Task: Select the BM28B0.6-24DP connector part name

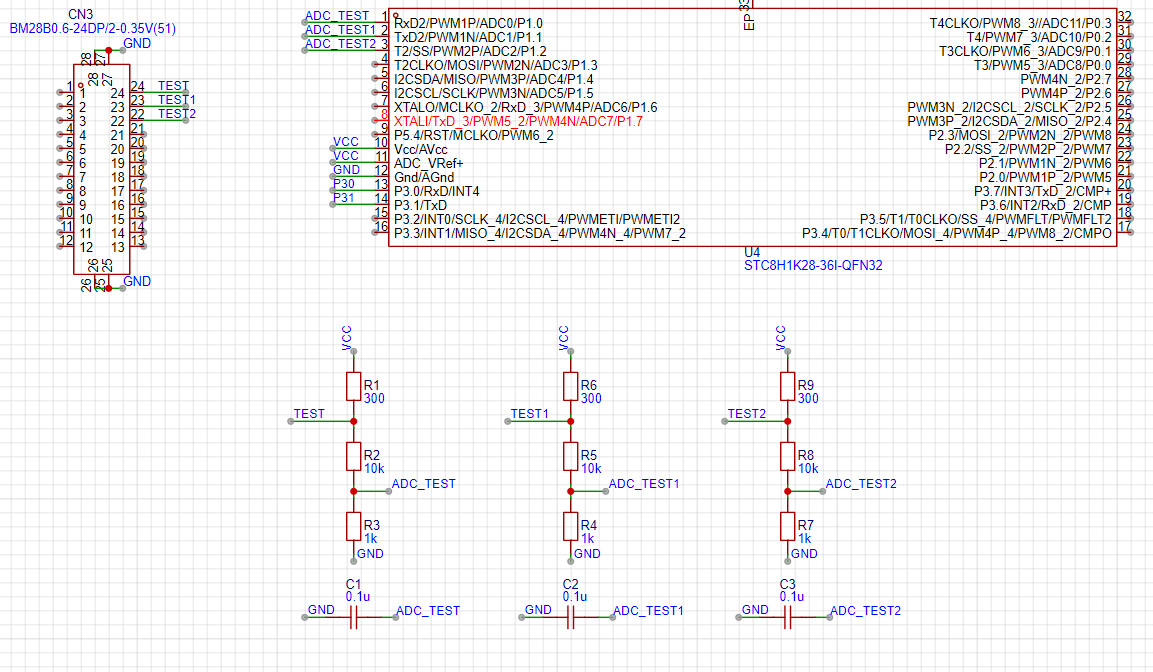Action: point(92,29)
